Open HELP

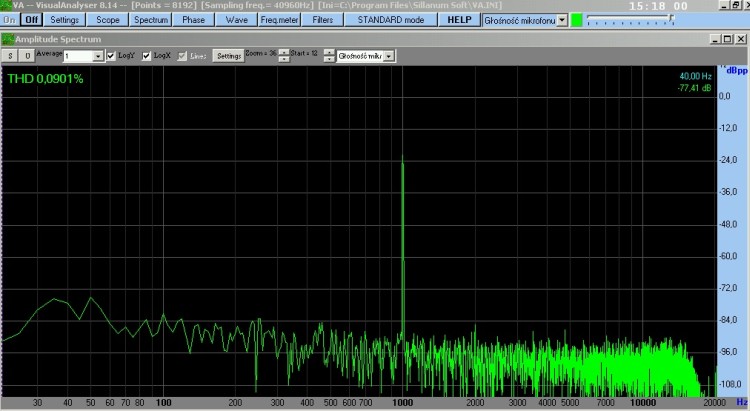(459, 20)
